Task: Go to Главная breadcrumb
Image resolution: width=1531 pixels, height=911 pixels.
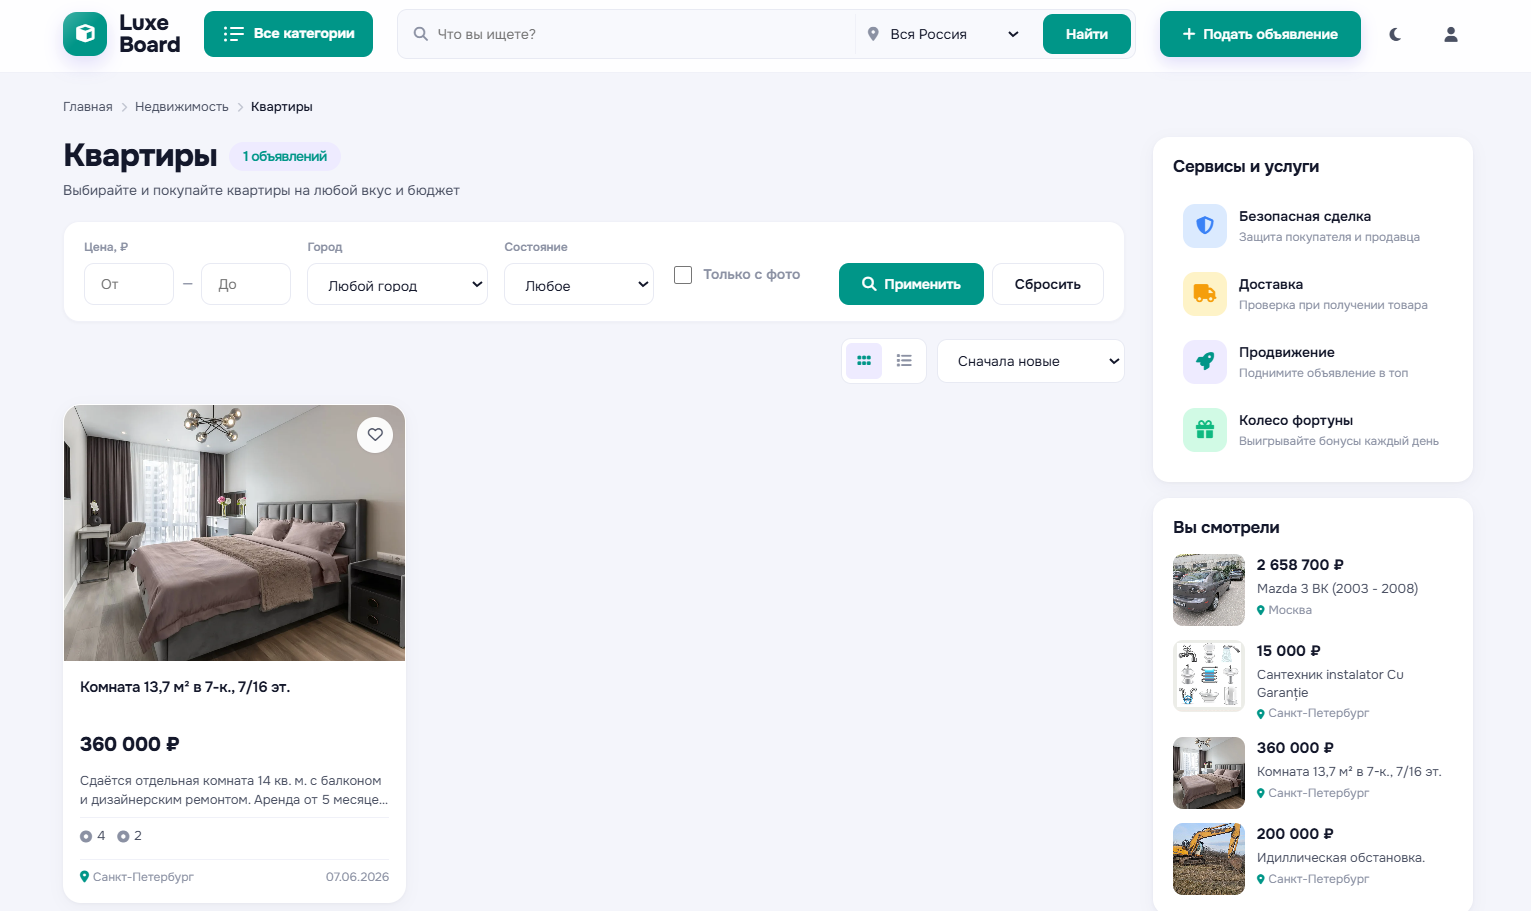Action: (x=88, y=107)
